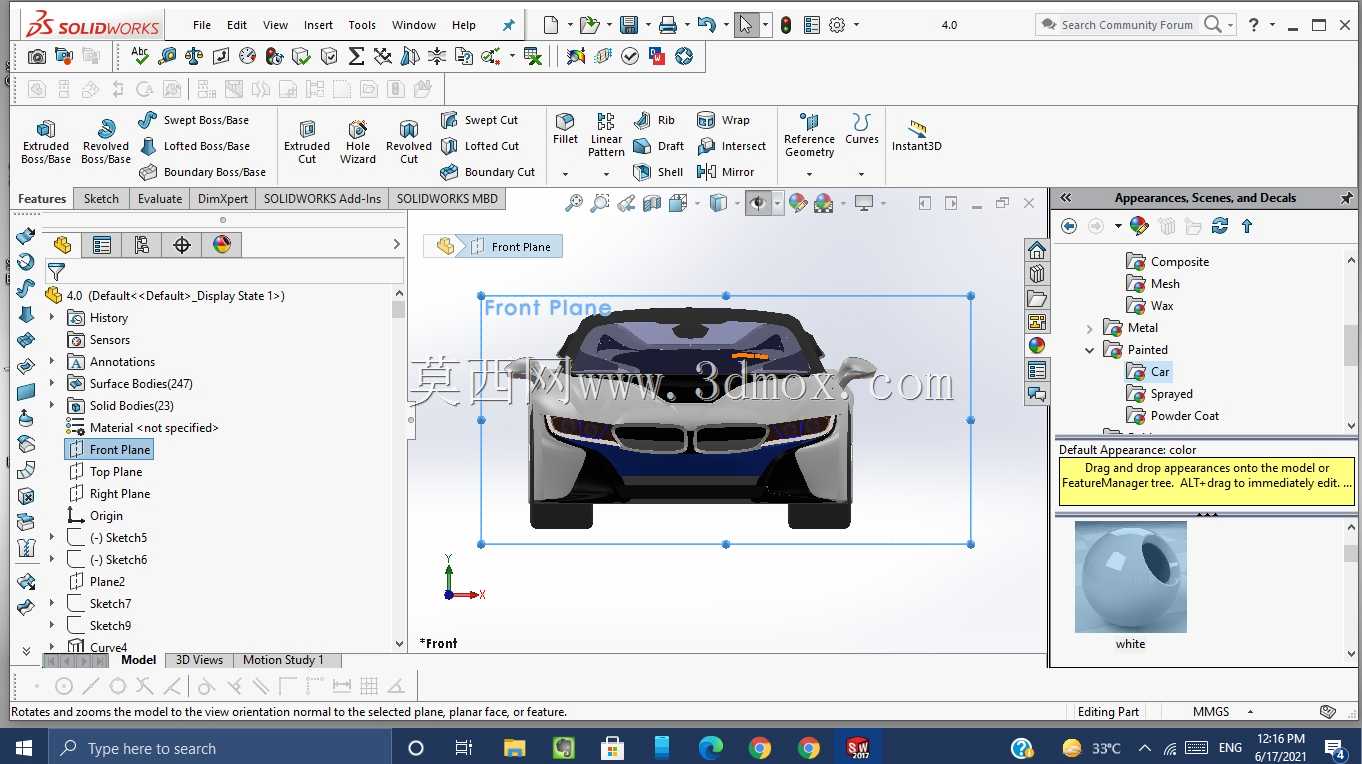Screen dimensions: 1362x764
Task: Toggle the Instant3D mode
Action: (917, 136)
